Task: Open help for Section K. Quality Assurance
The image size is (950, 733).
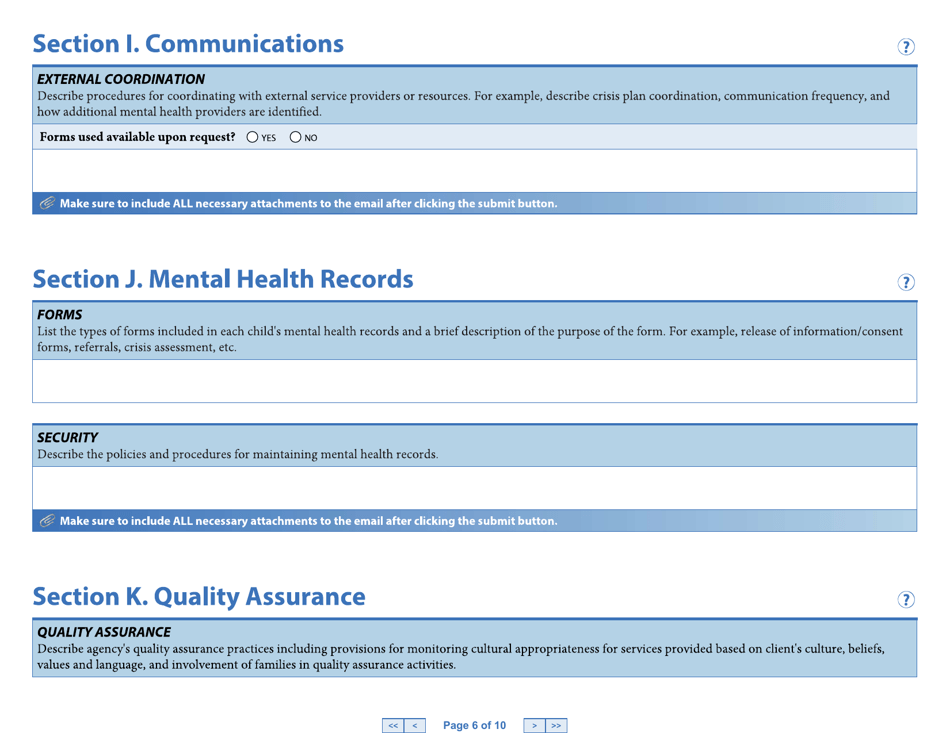Action: pos(906,599)
